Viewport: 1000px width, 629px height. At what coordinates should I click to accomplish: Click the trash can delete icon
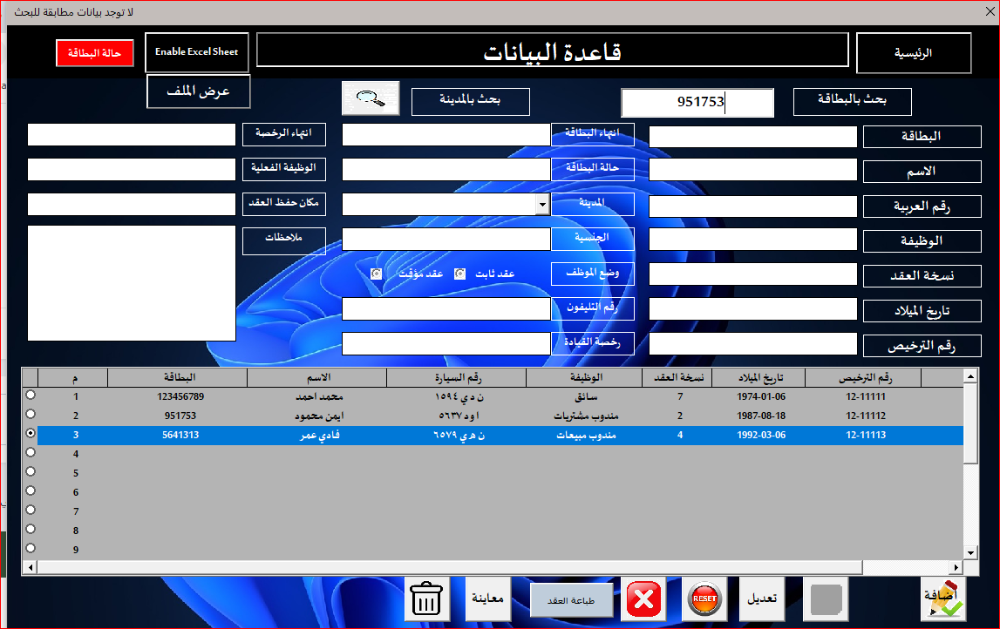point(427,600)
